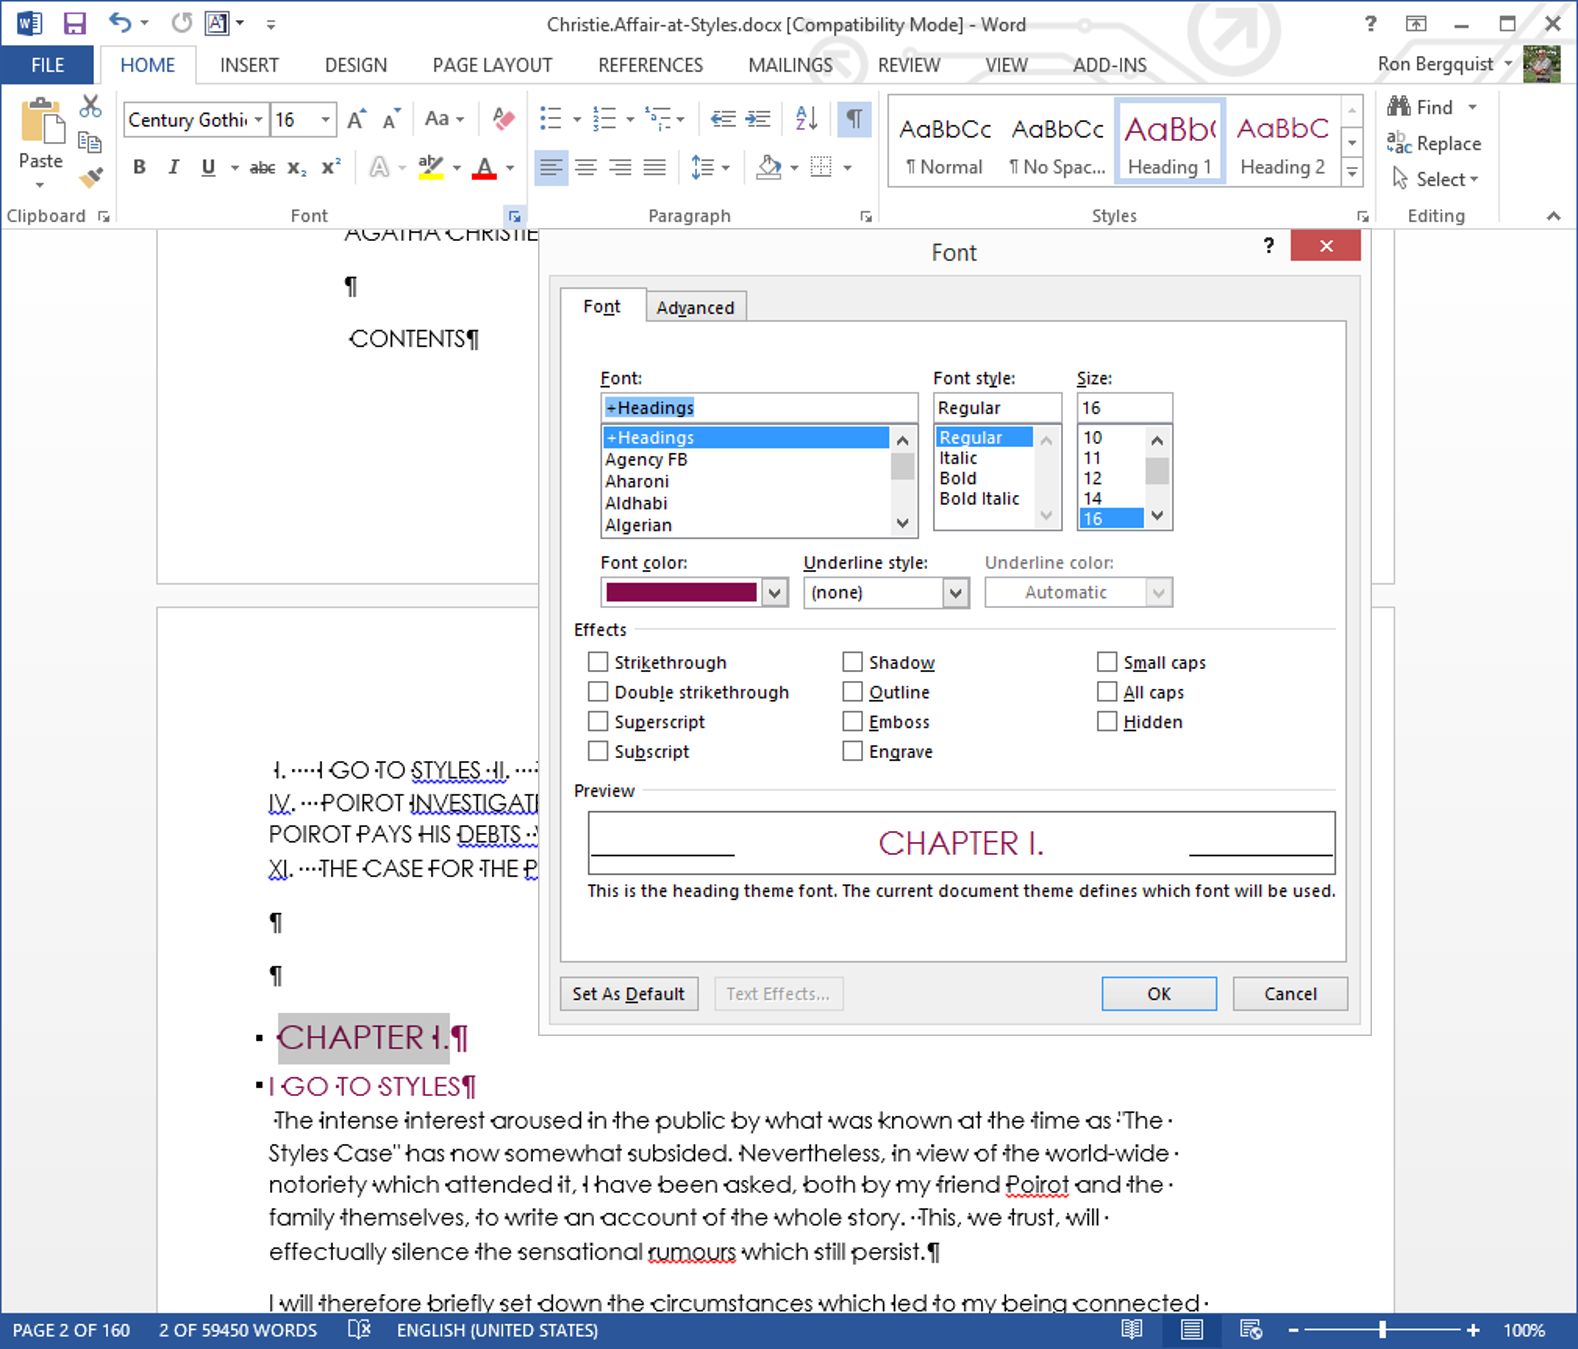Tick the Hidden checkbox
Image resolution: width=1578 pixels, height=1349 pixels.
coord(1107,721)
